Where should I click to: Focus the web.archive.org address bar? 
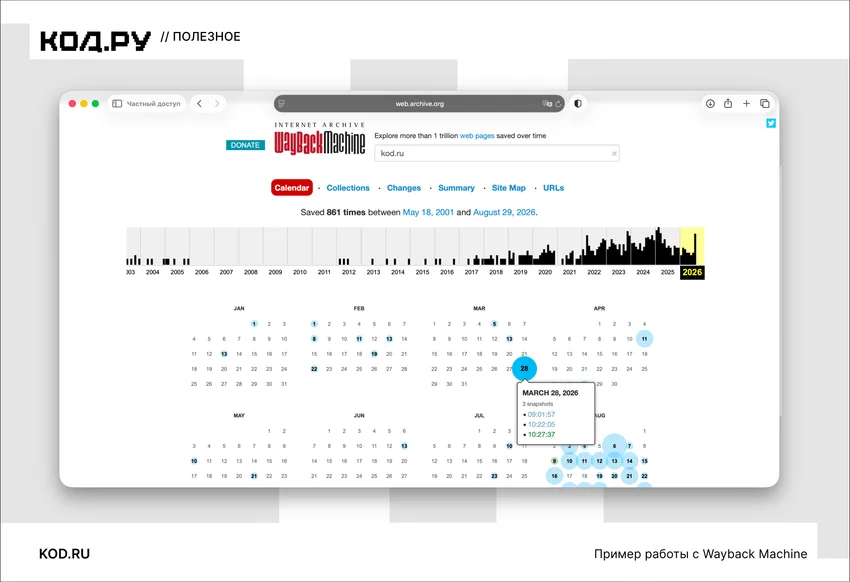coord(420,104)
